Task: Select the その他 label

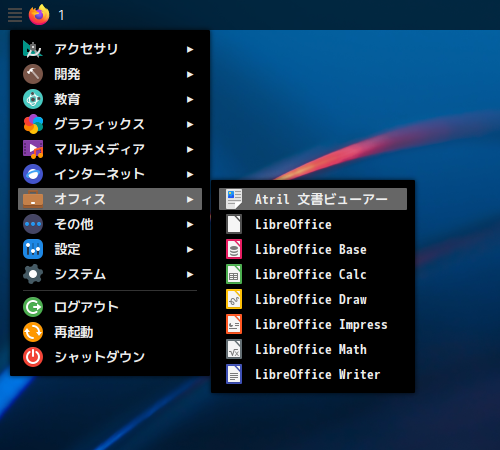Action: (x=74, y=224)
